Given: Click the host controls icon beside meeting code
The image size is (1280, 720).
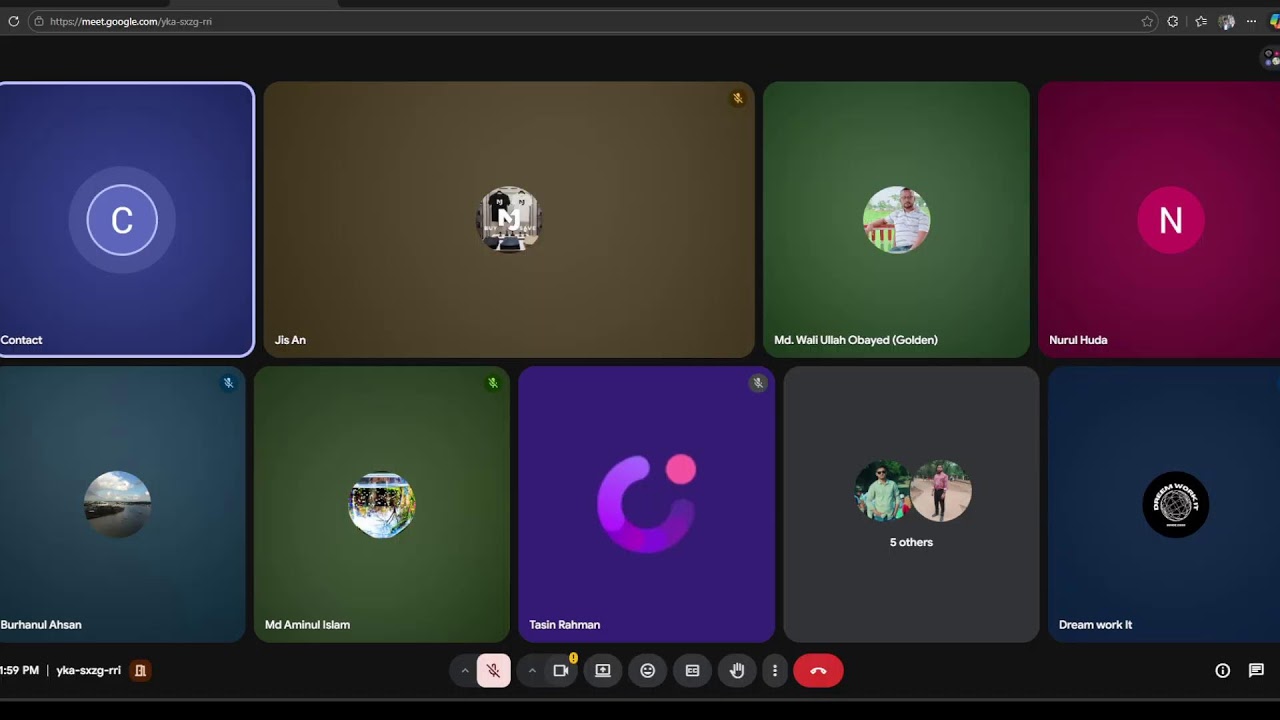Looking at the screenshot, I should 140,670.
